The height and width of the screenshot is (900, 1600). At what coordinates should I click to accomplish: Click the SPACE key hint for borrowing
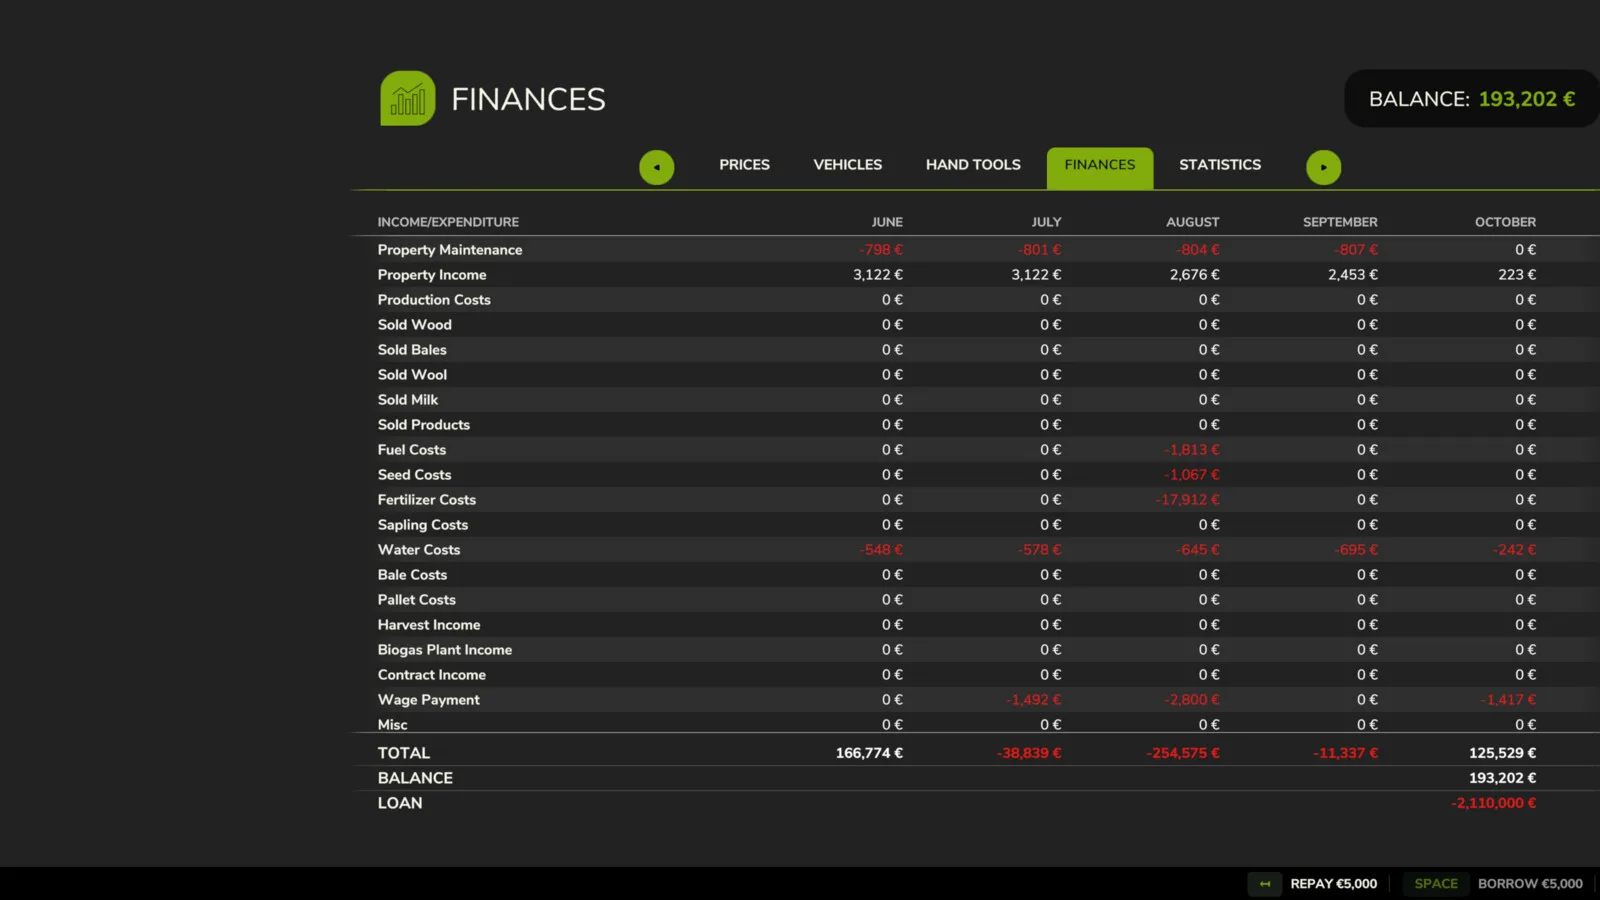pyautogui.click(x=1436, y=884)
